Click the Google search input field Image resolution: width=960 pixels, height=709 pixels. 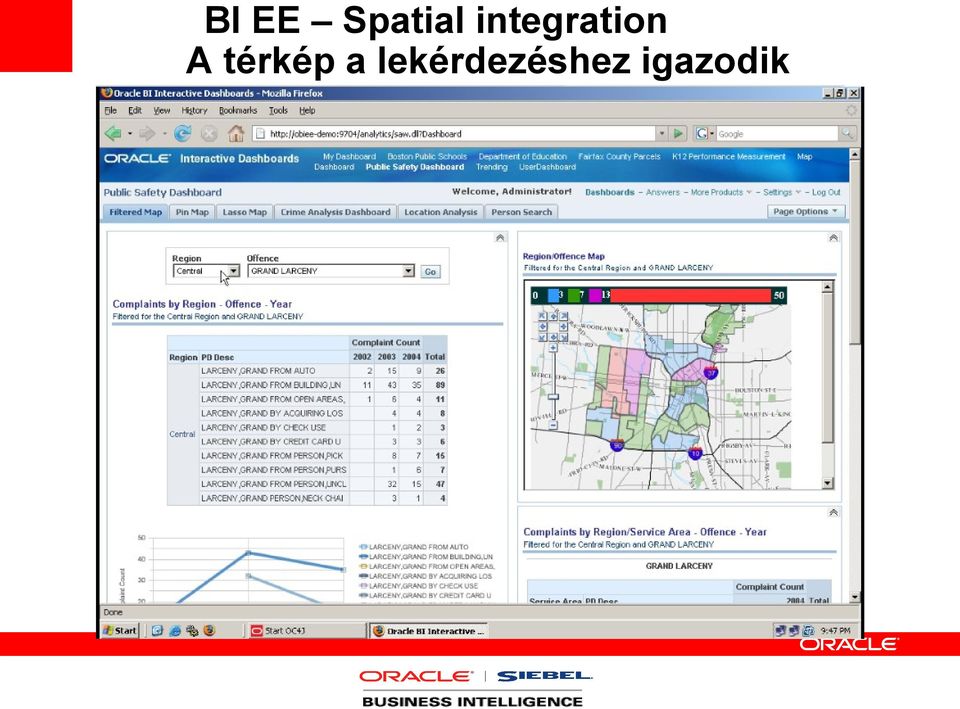tap(776, 133)
